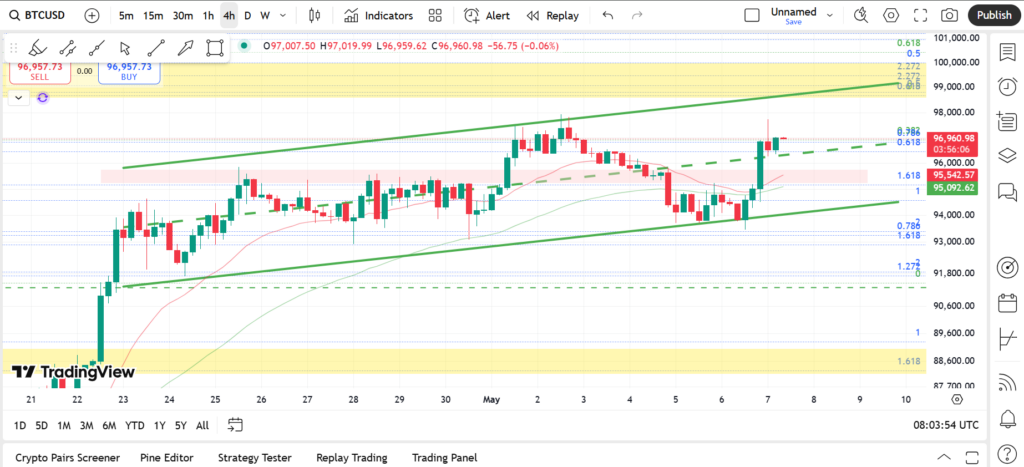This screenshot has height=467, width=1024.
Task: Open chart settings hexagon icon in top toolbar
Action: click(x=891, y=15)
